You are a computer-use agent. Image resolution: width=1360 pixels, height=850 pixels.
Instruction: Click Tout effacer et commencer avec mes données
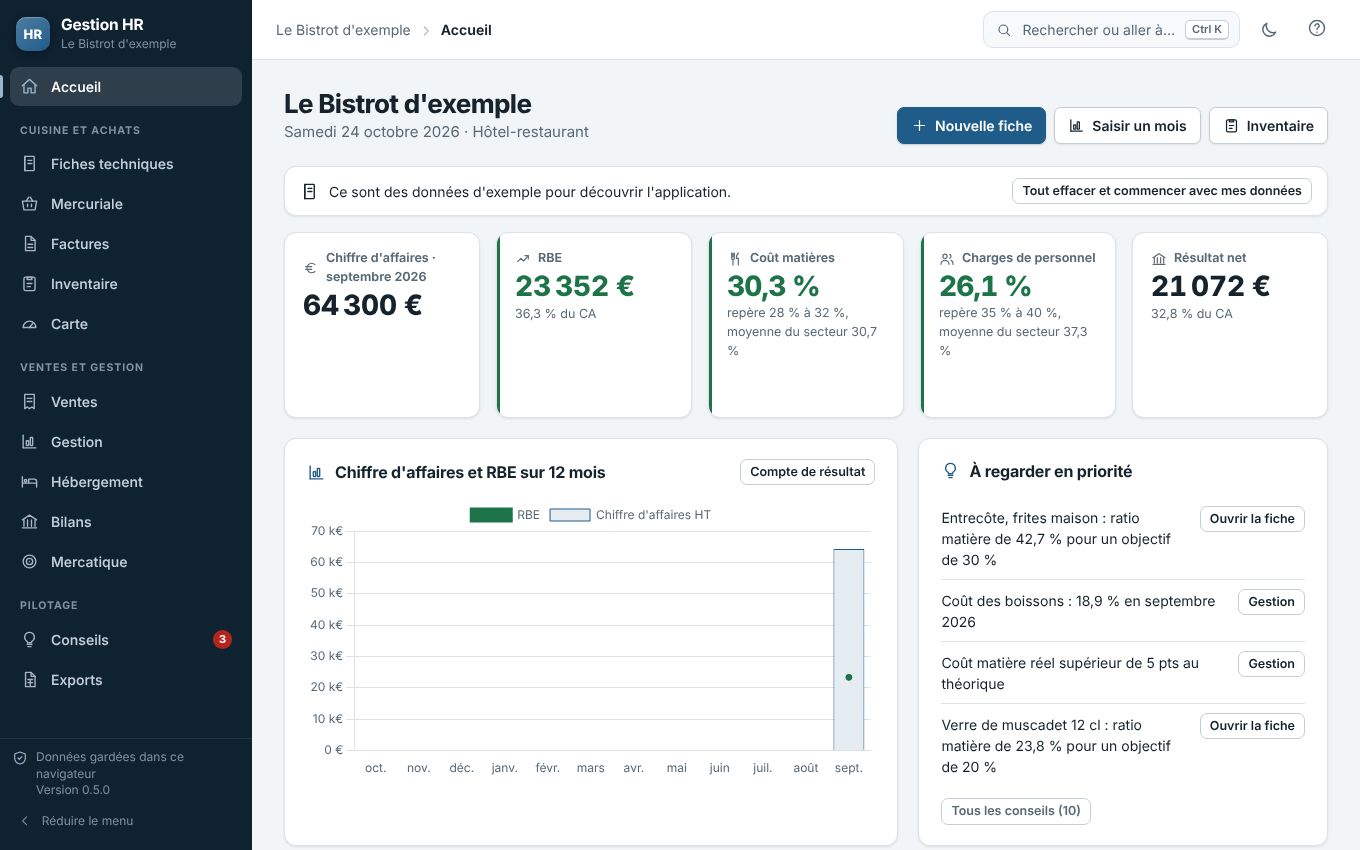click(x=1162, y=191)
